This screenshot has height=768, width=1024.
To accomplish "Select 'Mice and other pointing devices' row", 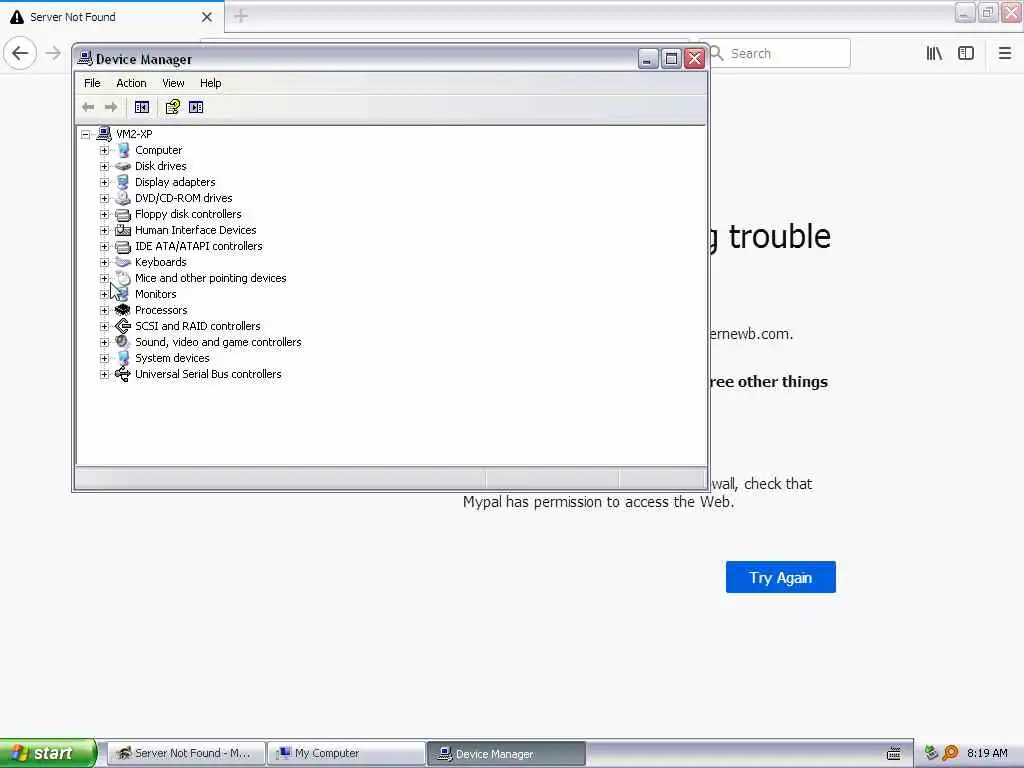I will coord(210,278).
